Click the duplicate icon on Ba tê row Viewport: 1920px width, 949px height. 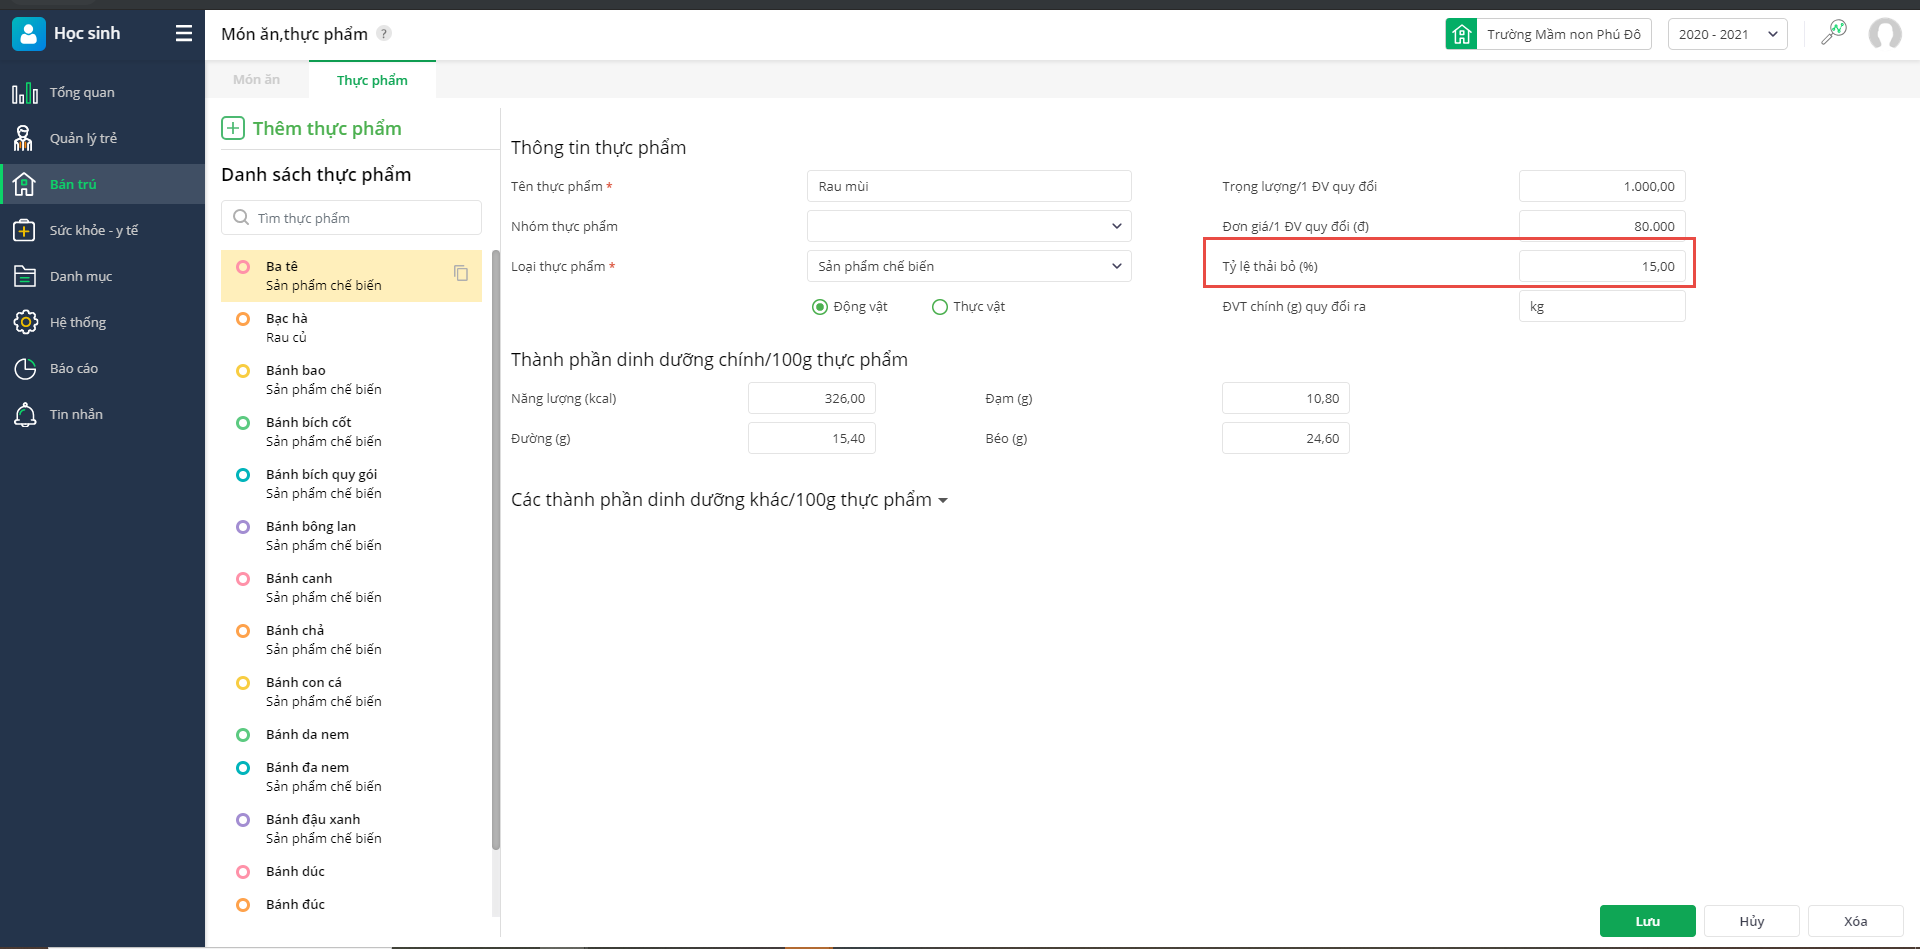pos(461,273)
